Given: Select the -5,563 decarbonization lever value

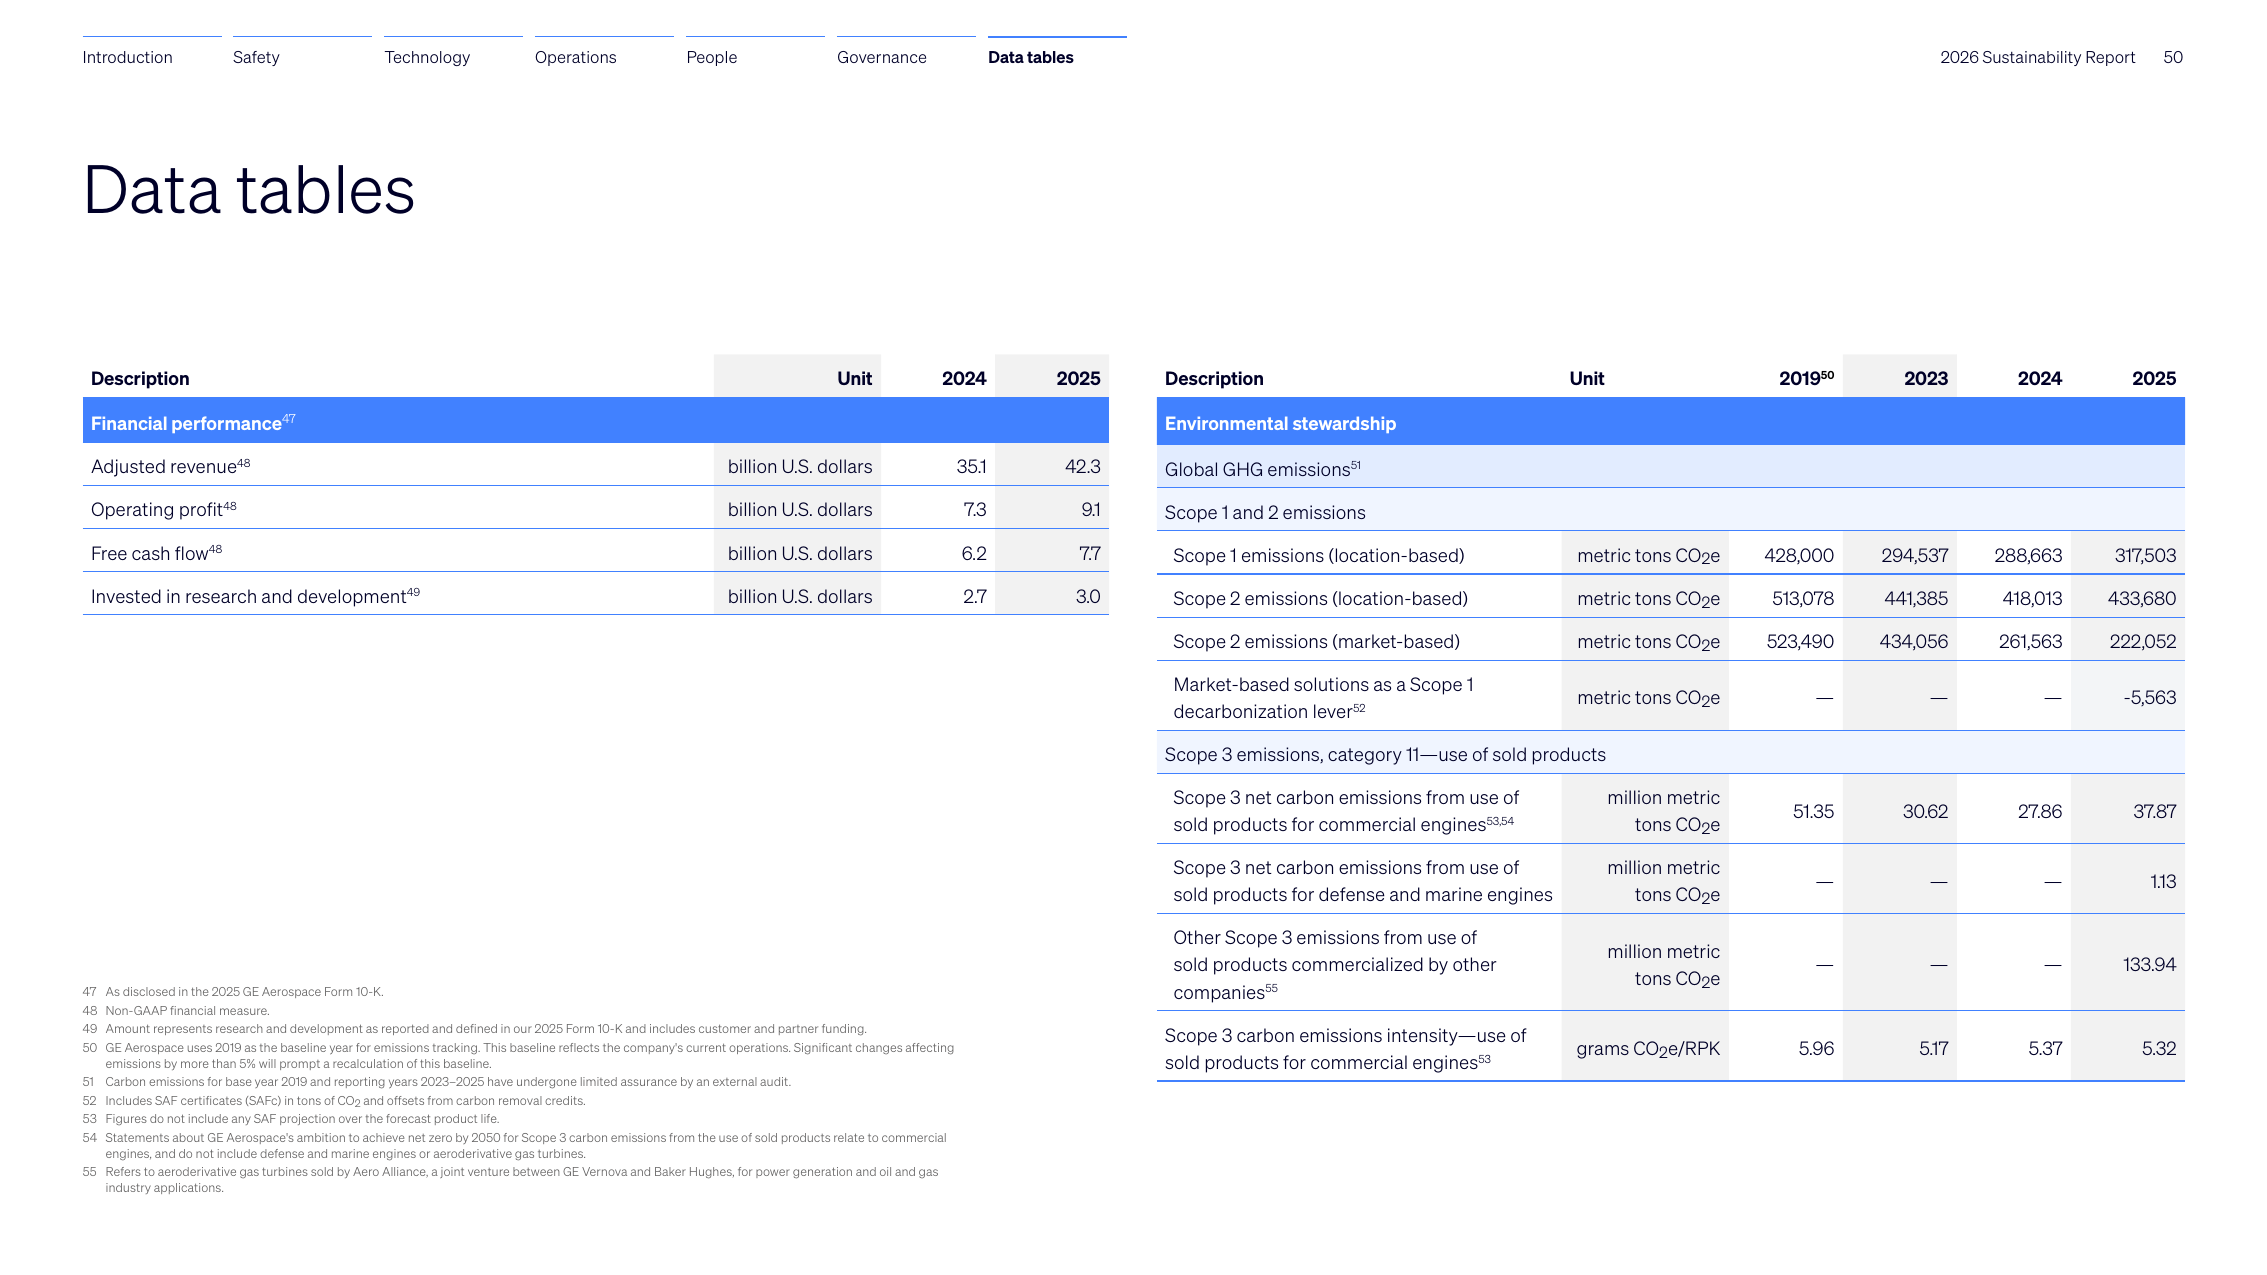Looking at the screenshot, I should click(2149, 697).
